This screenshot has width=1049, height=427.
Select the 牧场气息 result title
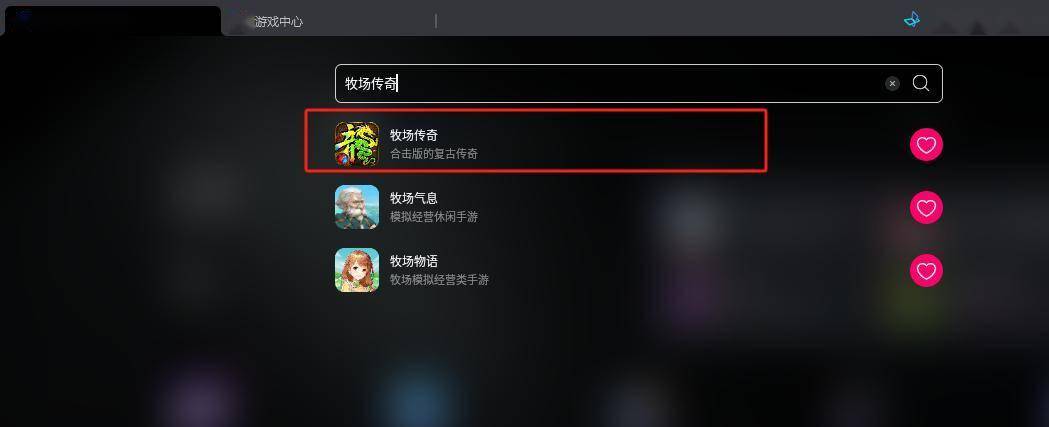413,198
